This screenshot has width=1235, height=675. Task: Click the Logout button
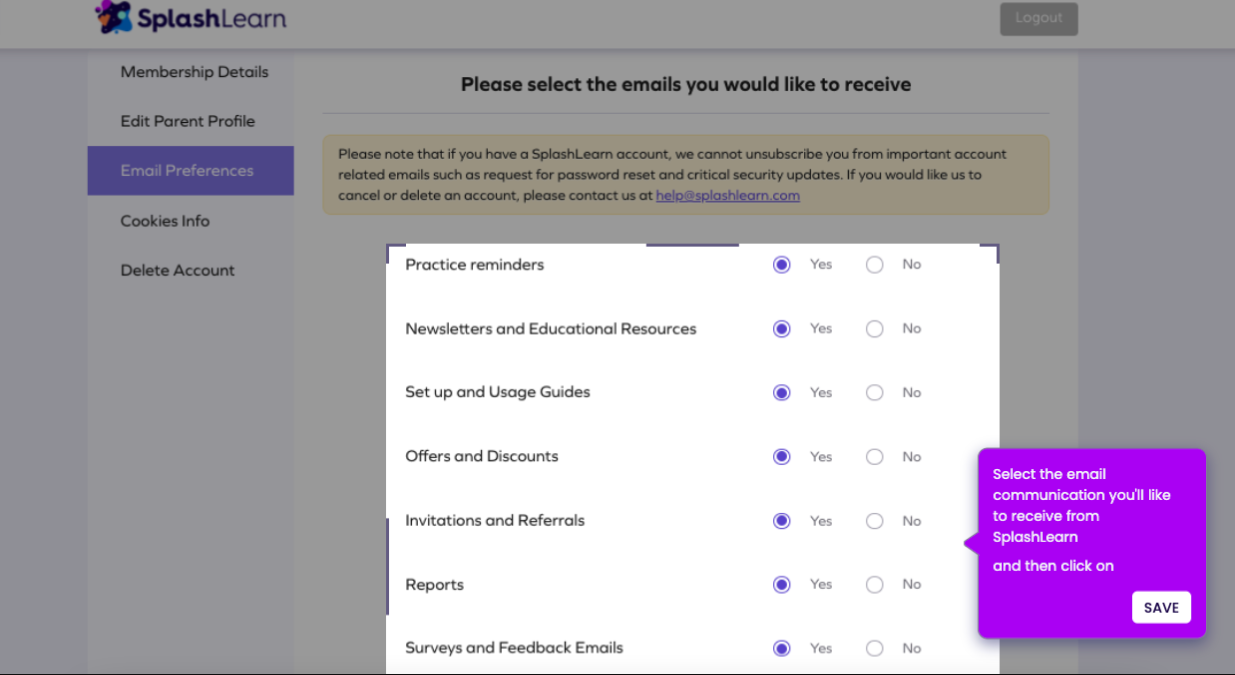pyautogui.click(x=1038, y=17)
